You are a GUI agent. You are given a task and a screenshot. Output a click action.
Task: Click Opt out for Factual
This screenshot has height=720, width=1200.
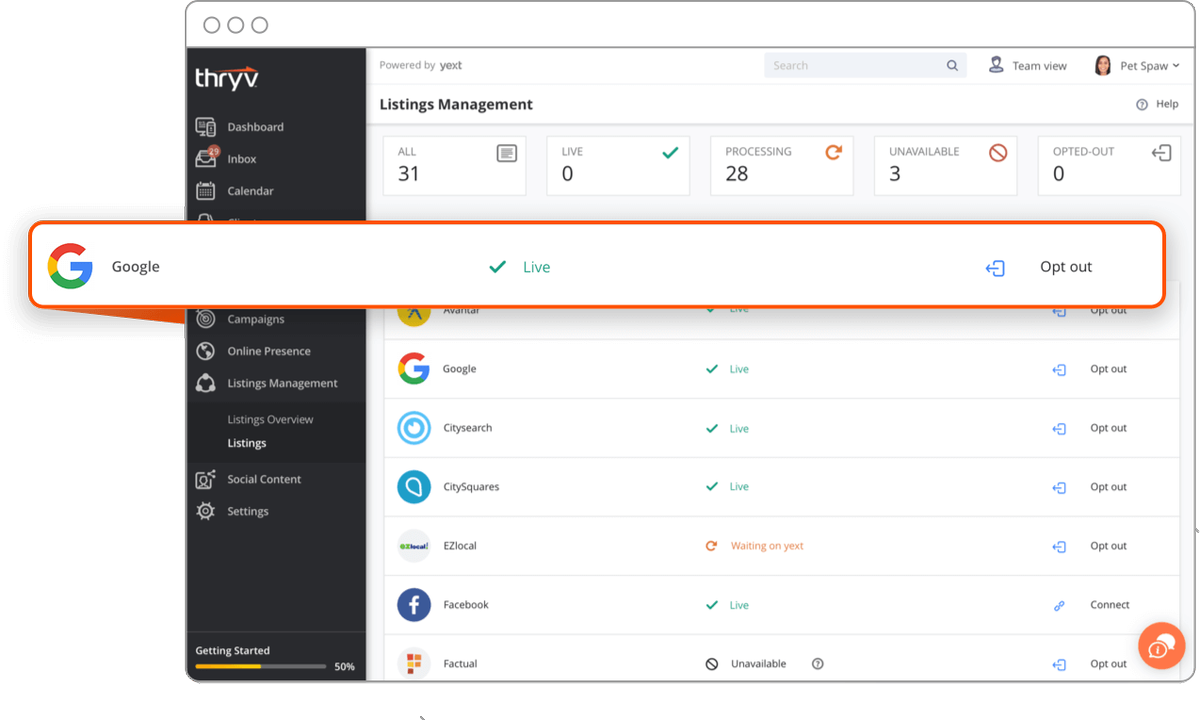pos(1108,664)
